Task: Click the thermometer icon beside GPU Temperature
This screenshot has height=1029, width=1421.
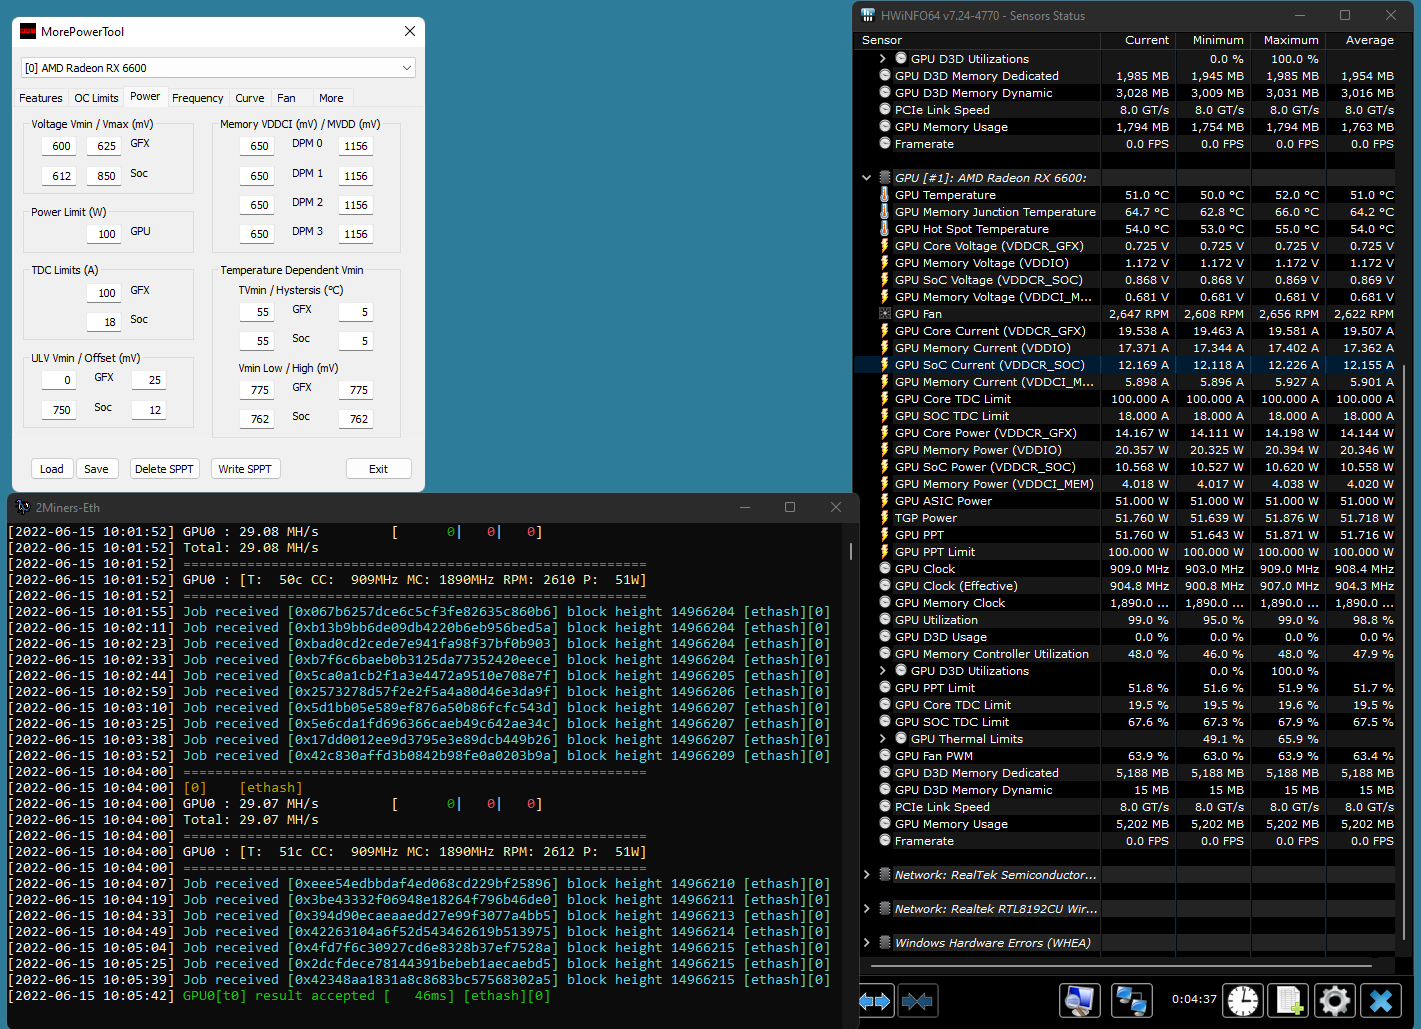Action: pos(884,195)
